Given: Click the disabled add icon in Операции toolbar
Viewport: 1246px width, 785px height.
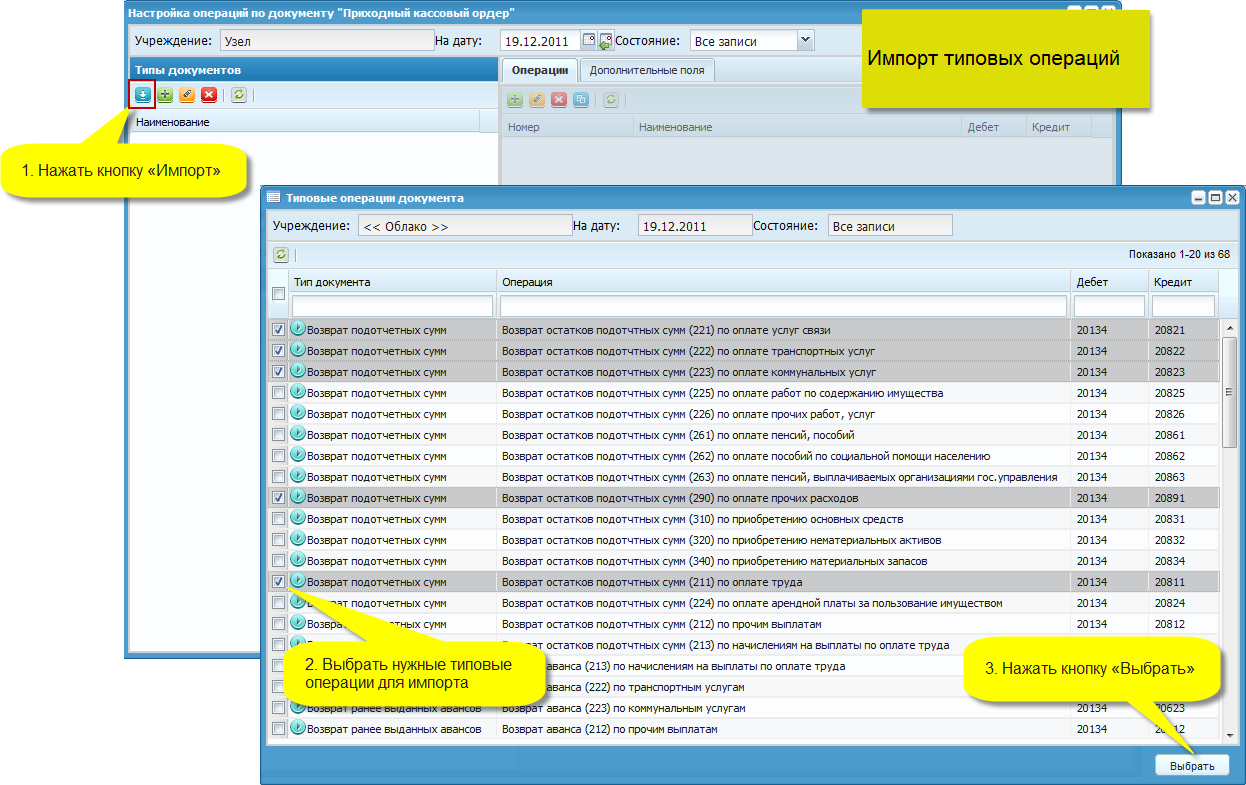Looking at the screenshot, I should point(515,100).
